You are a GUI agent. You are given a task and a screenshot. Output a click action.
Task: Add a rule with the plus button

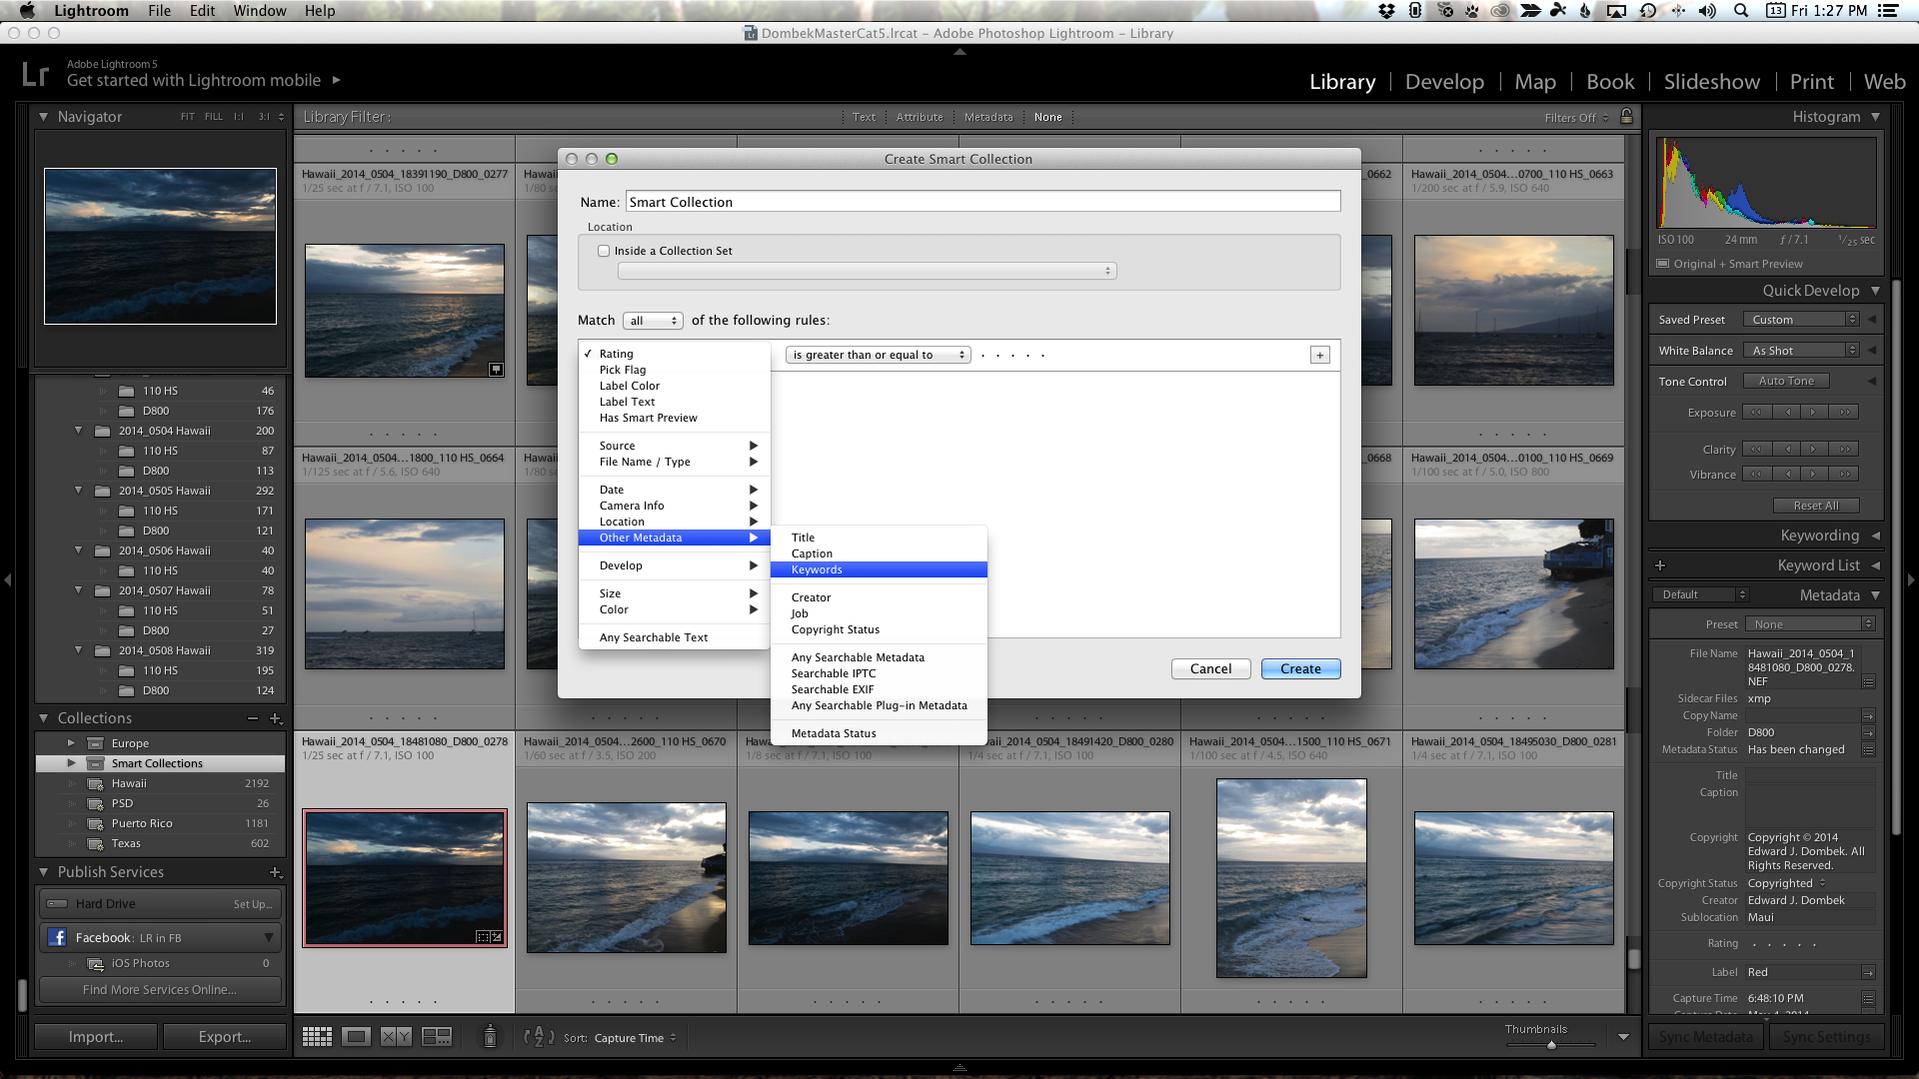point(1320,355)
